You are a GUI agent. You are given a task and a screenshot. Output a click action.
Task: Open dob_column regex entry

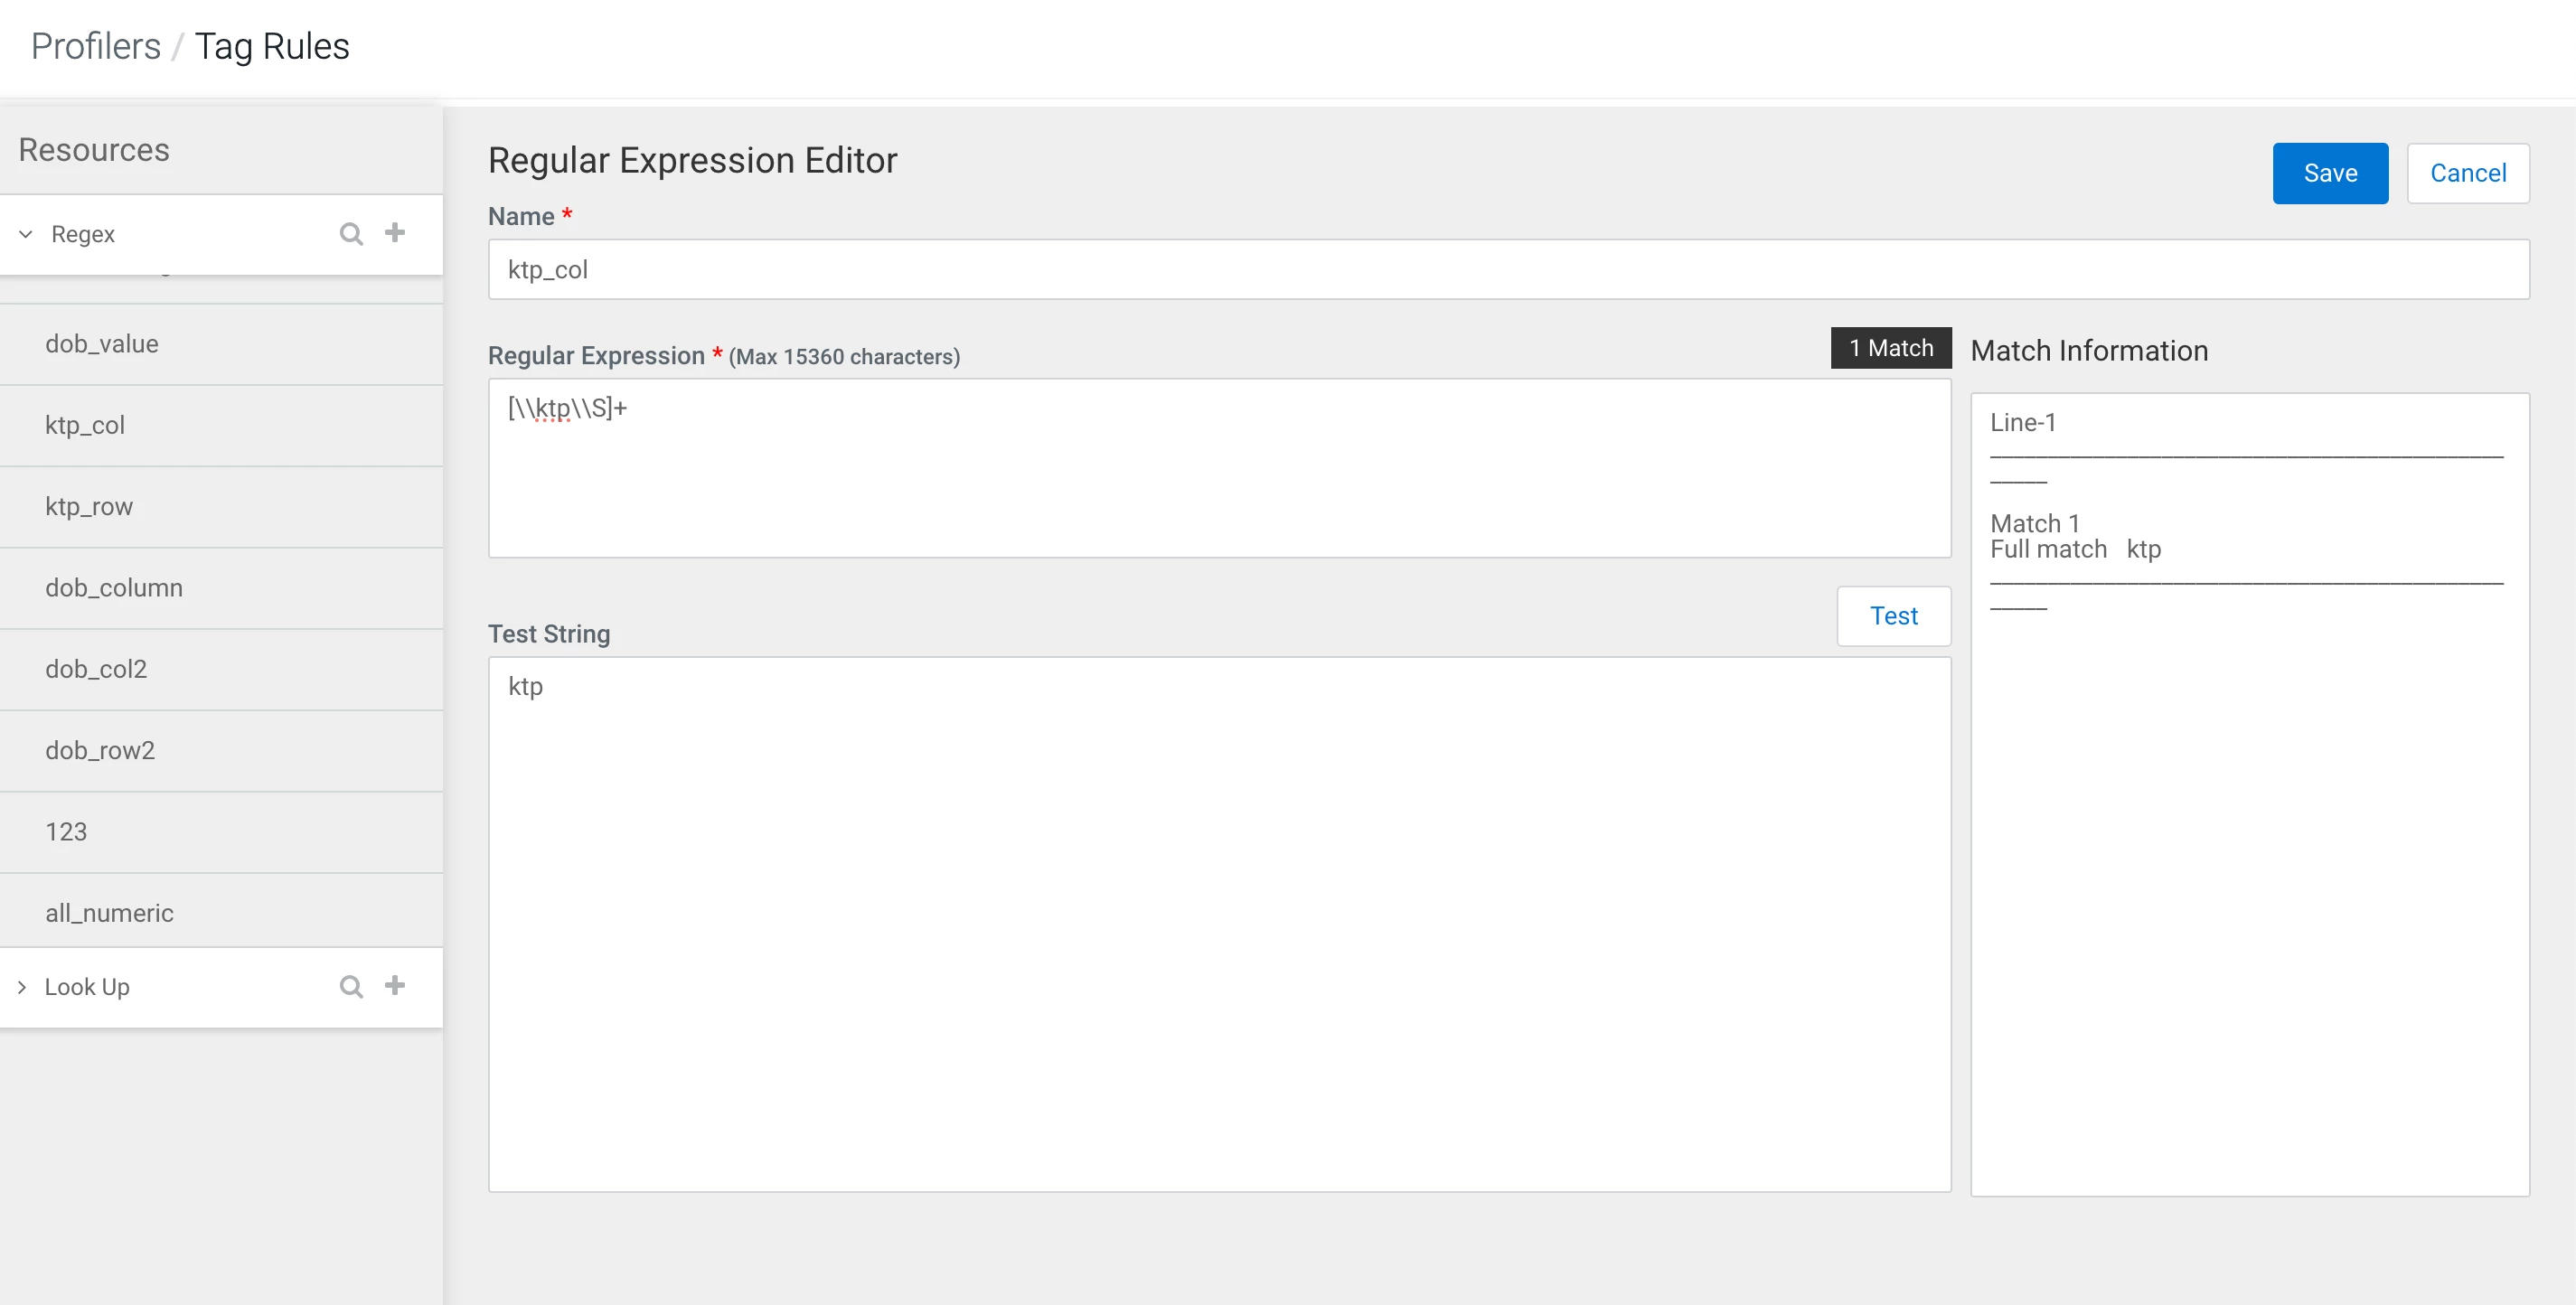point(221,588)
